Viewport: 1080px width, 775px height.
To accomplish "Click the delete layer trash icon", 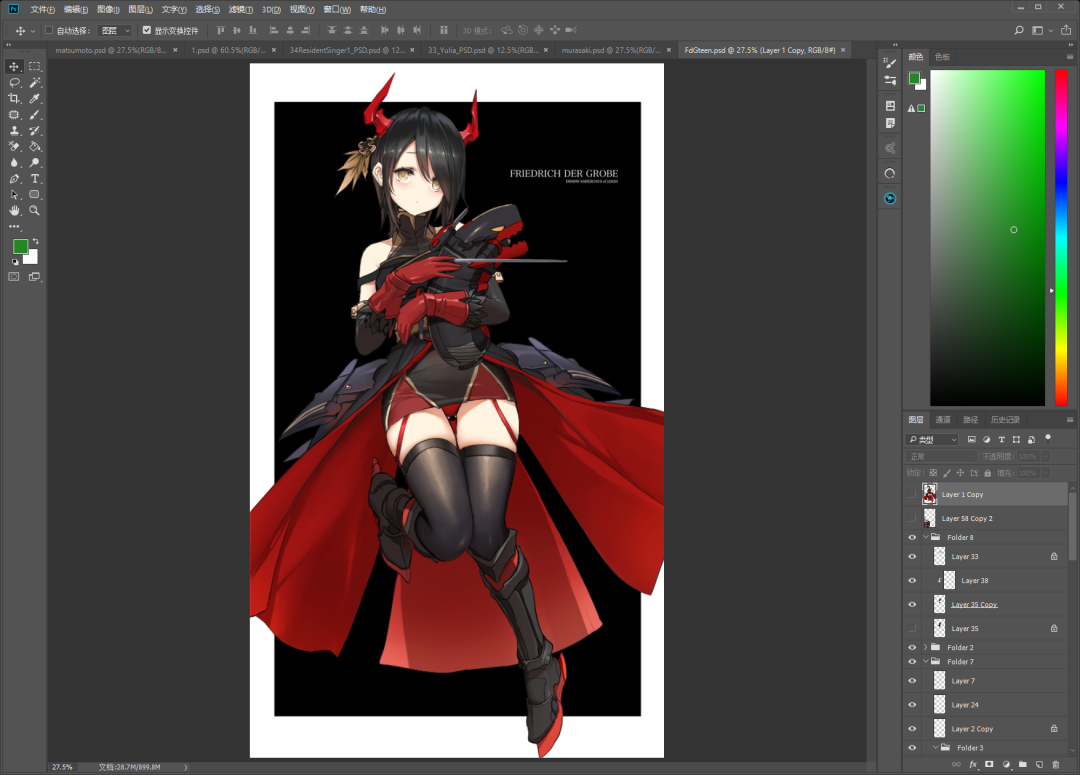I will click(1055, 765).
